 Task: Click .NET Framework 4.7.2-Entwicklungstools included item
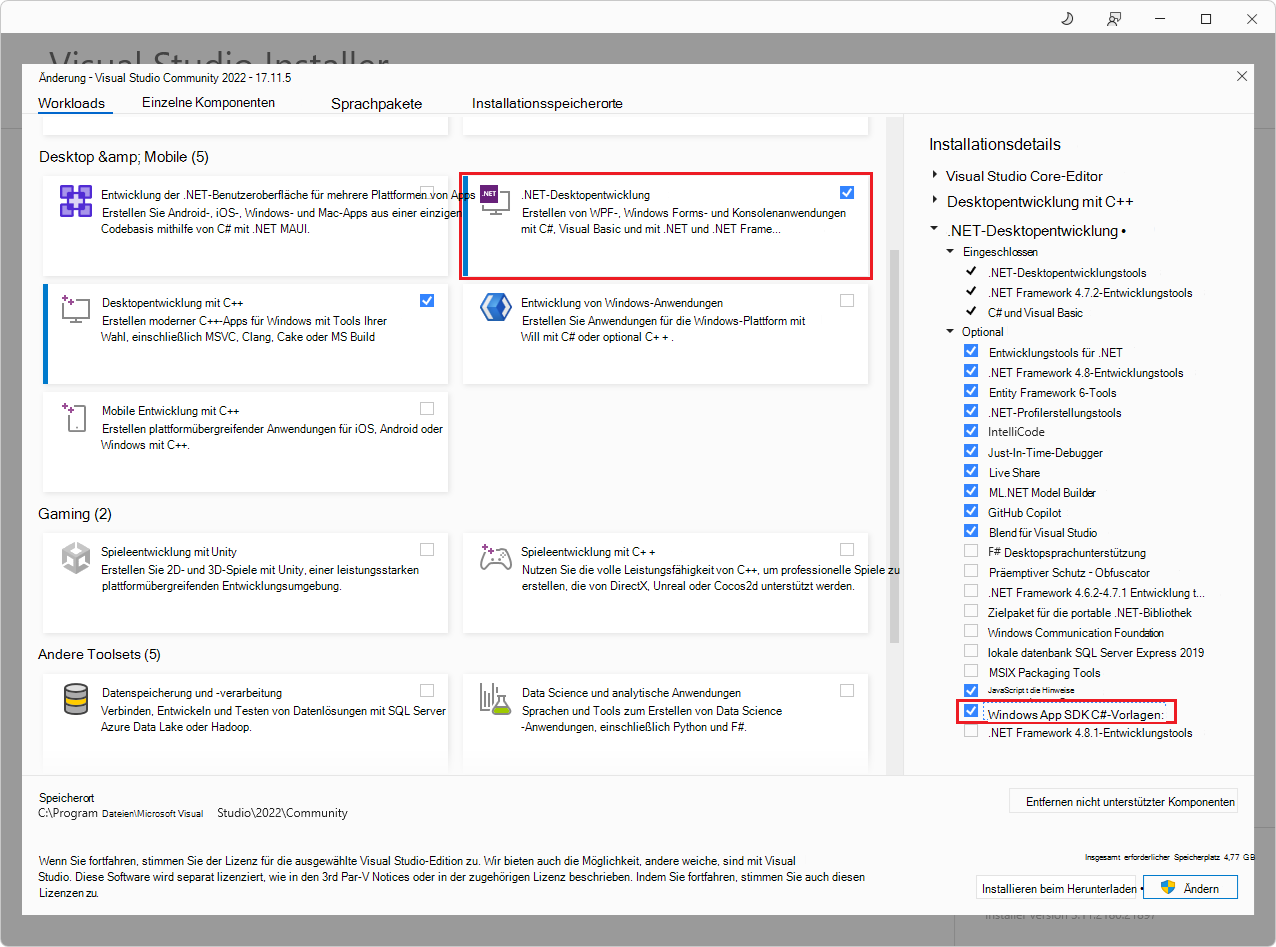(1090, 292)
